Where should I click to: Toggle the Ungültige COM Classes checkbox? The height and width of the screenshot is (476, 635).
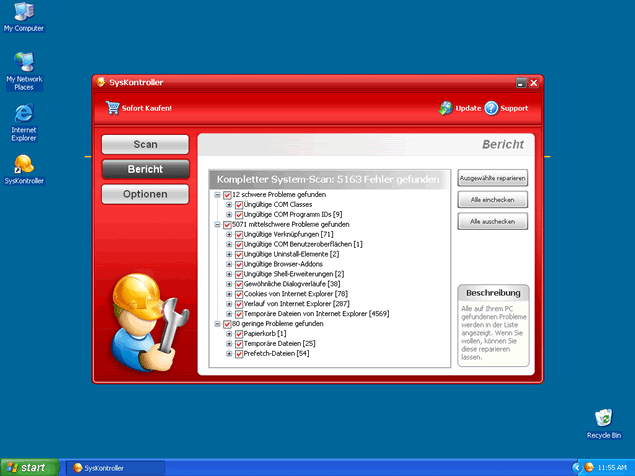click(x=239, y=204)
